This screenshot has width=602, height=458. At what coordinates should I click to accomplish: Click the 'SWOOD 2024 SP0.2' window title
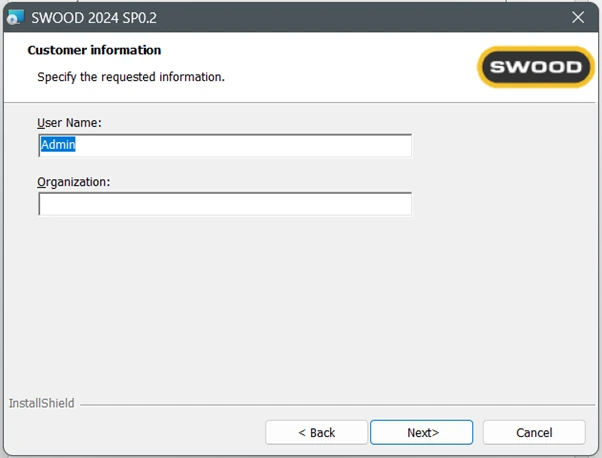[94, 18]
